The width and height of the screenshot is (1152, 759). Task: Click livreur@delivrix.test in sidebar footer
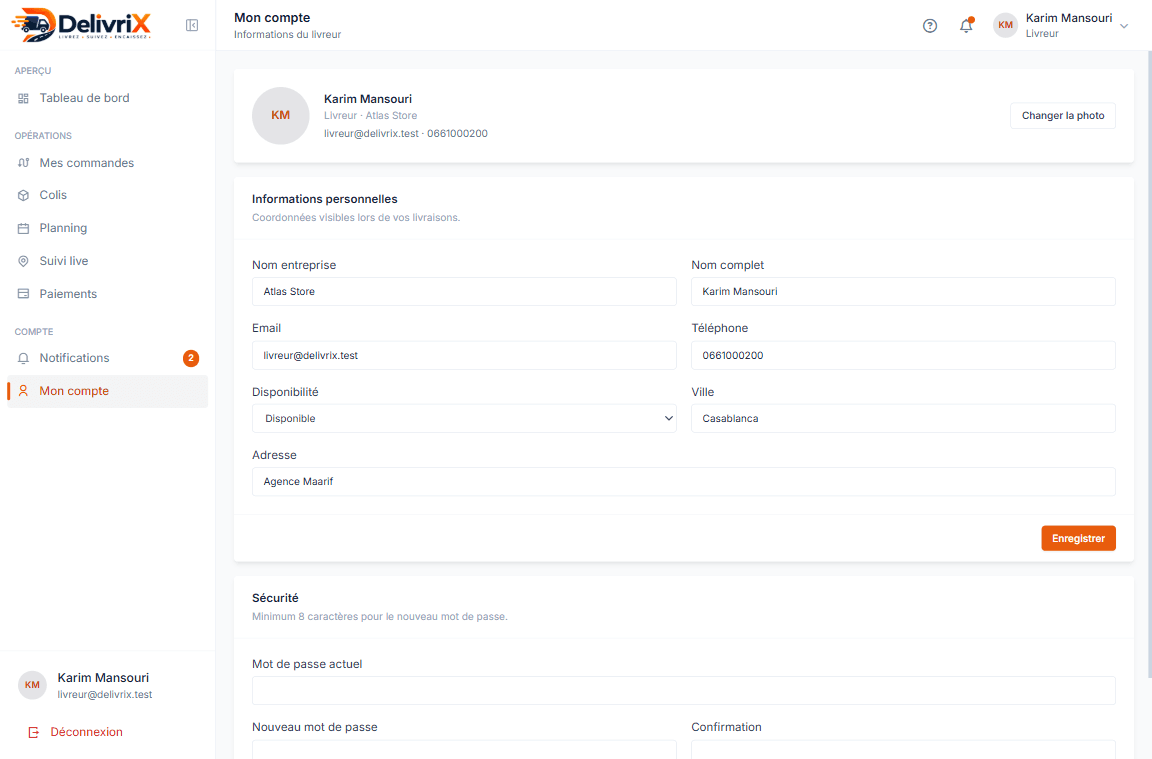point(105,694)
